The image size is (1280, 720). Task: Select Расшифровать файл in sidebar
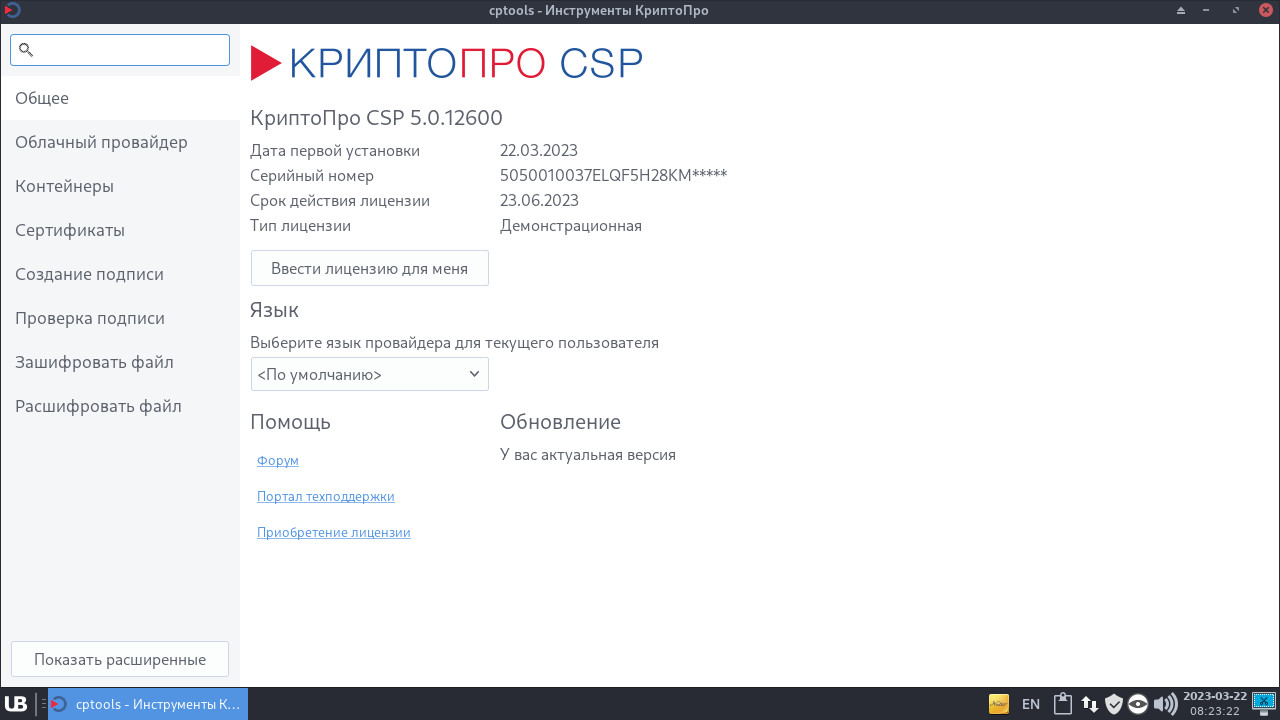(120, 406)
